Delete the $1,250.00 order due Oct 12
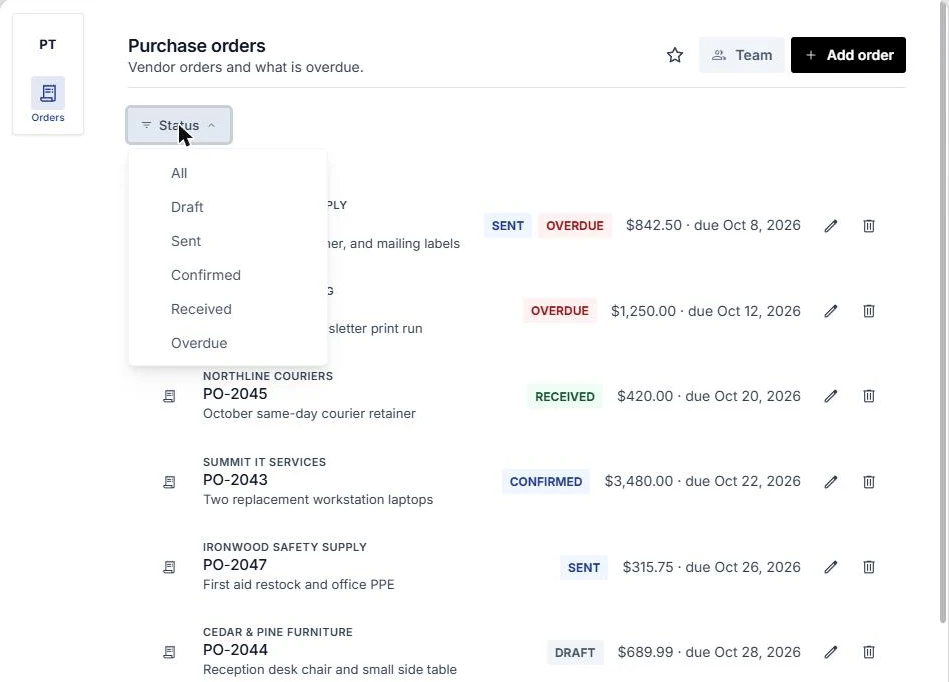Image resolution: width=949 pixels, height=682 pixels. pos(869,311)
